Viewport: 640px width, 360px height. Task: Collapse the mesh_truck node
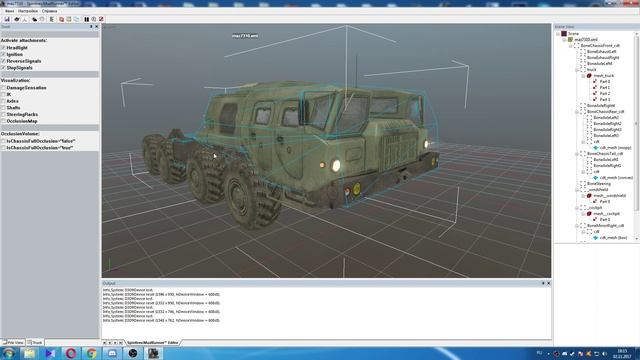[x=583, y=76]
